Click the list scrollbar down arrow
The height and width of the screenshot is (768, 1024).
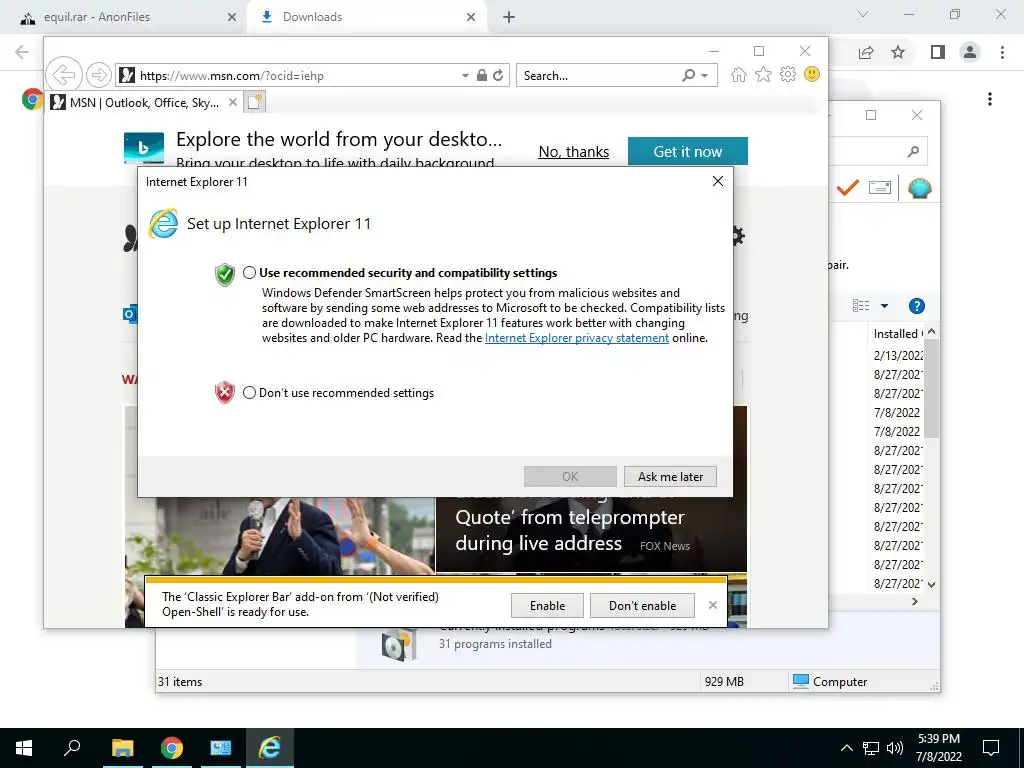pyautogui.click(x=932, y=584)
